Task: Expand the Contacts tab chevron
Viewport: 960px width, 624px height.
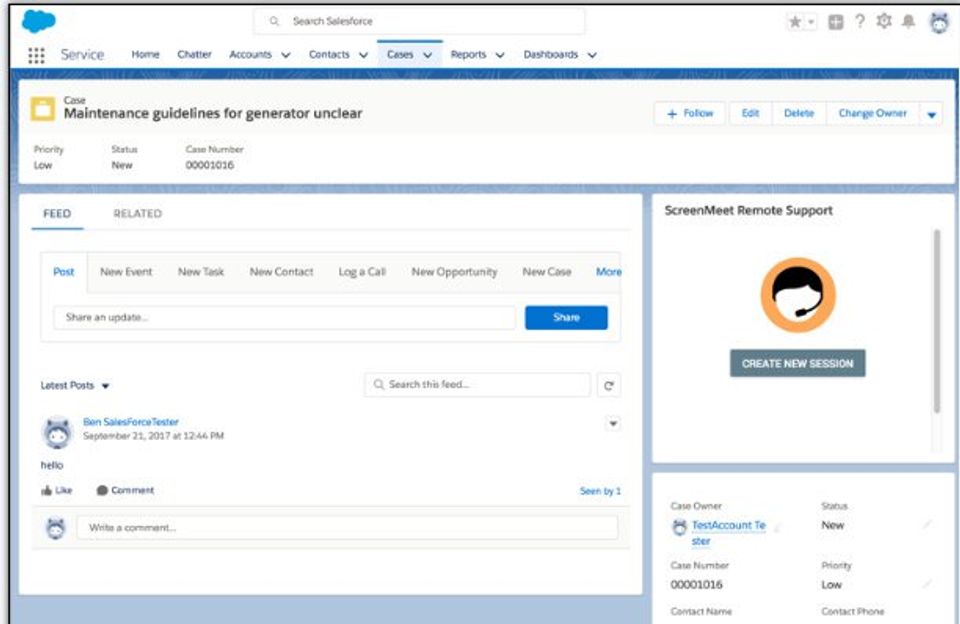Action: pyautogui.click(x=363, y=55)
